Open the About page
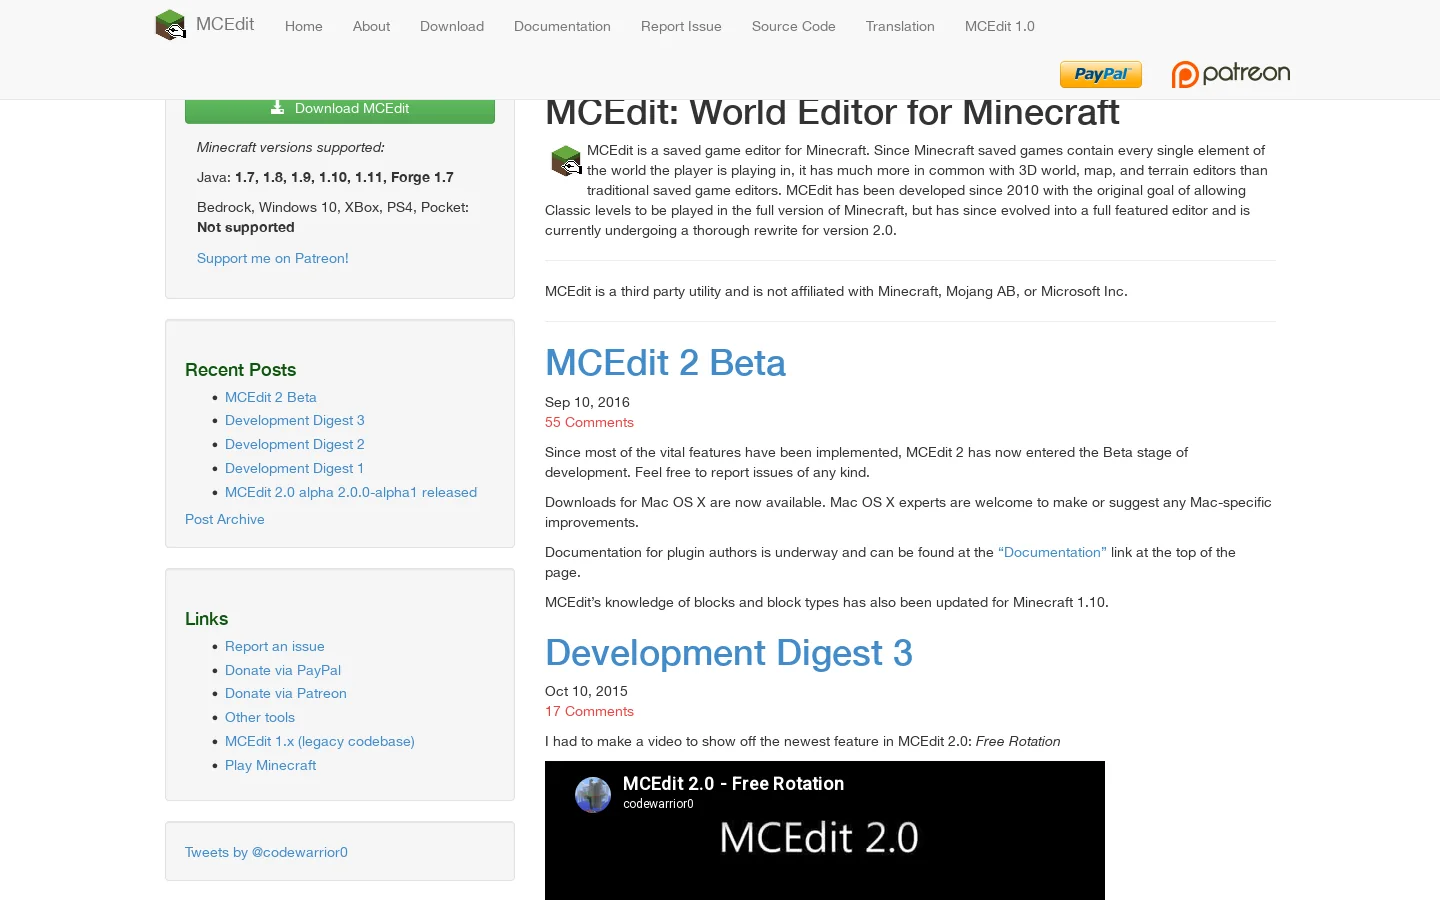This screenshot has height=900, width=1440. coord(371,26)
